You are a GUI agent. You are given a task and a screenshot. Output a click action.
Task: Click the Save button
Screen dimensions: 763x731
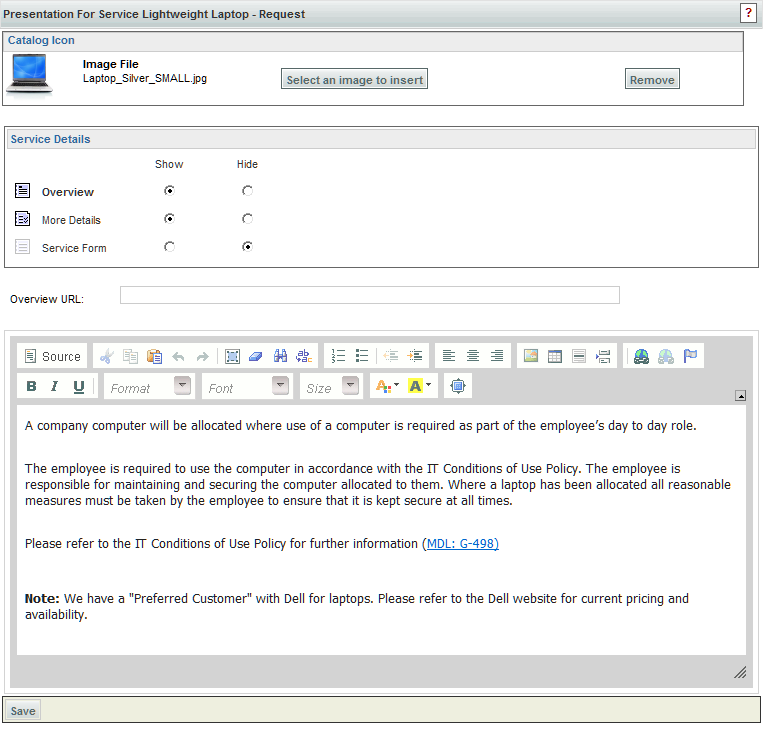pos(23,711)
